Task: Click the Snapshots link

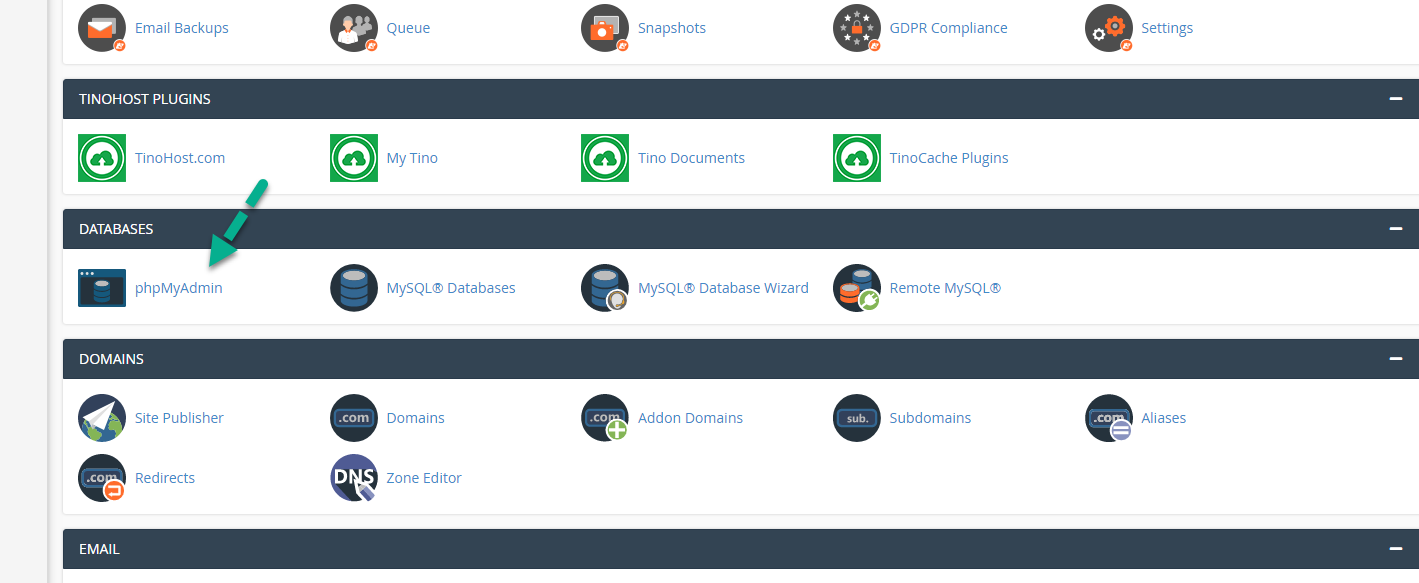Action: coord(671,28)
